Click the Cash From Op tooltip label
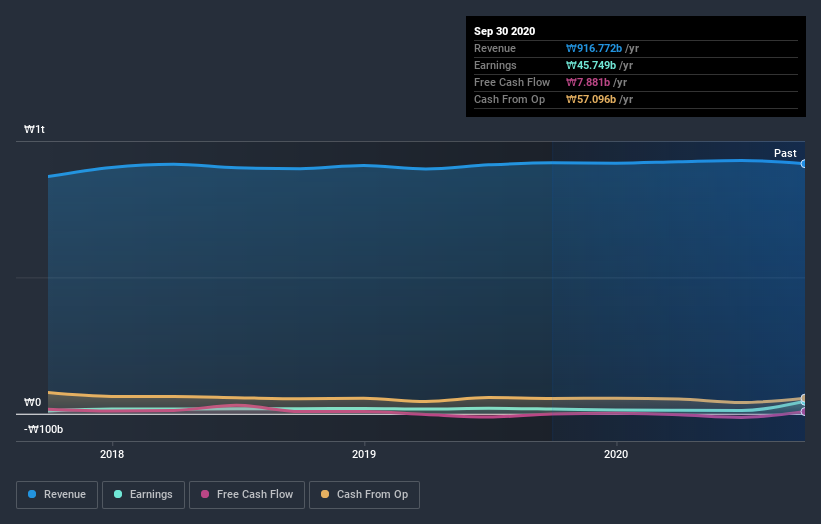This screenshot has width=821, height=524. coord(509,99)
